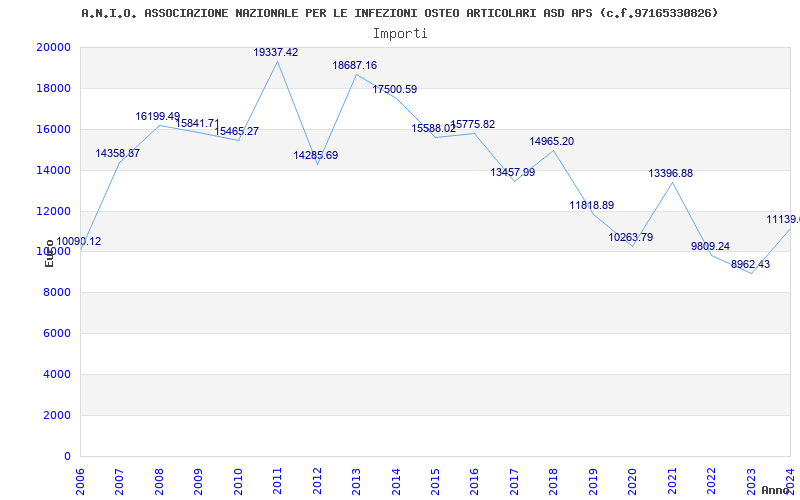Click the data label 13457.99
Viewport: 800px width, 500px height.
[513, 172]
